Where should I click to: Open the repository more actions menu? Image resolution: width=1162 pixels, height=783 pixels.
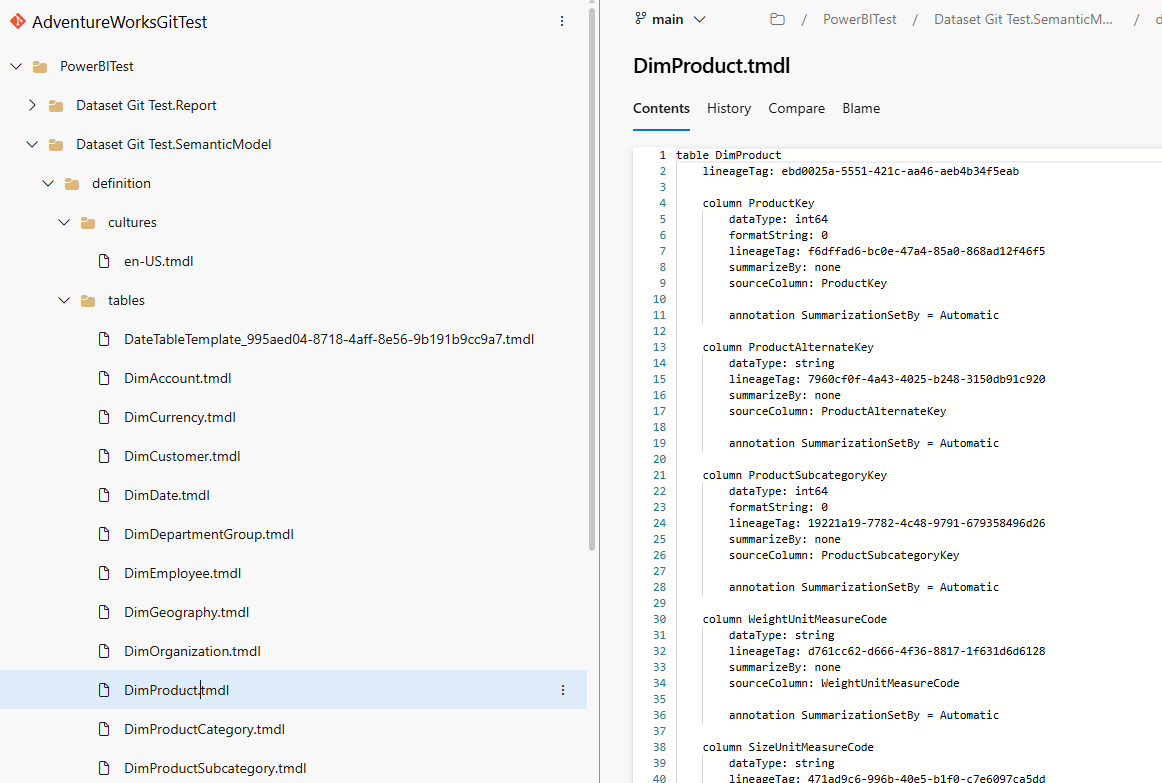click(x=562, y=20)
